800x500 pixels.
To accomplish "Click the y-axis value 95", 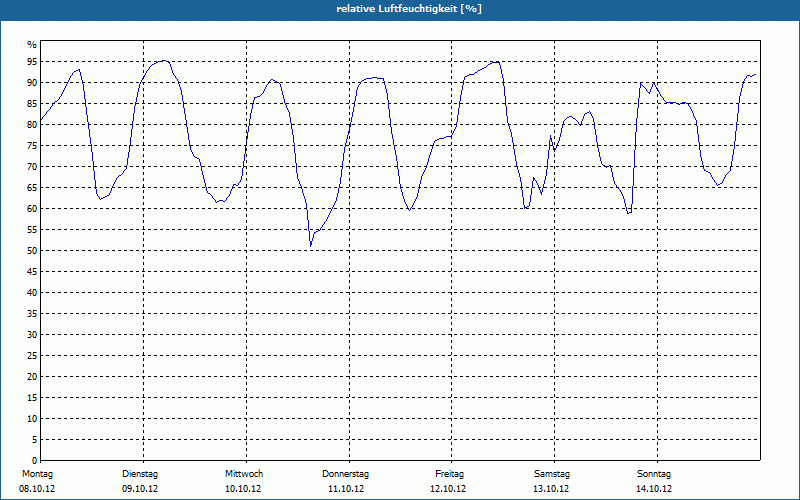I will tap(32, 62).
